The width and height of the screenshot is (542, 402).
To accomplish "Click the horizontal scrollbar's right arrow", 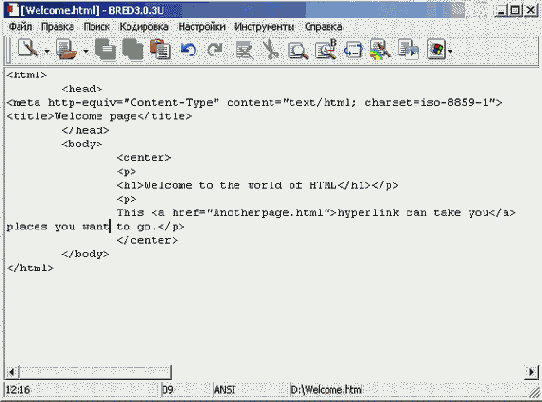I will click(x=531, y=372).
